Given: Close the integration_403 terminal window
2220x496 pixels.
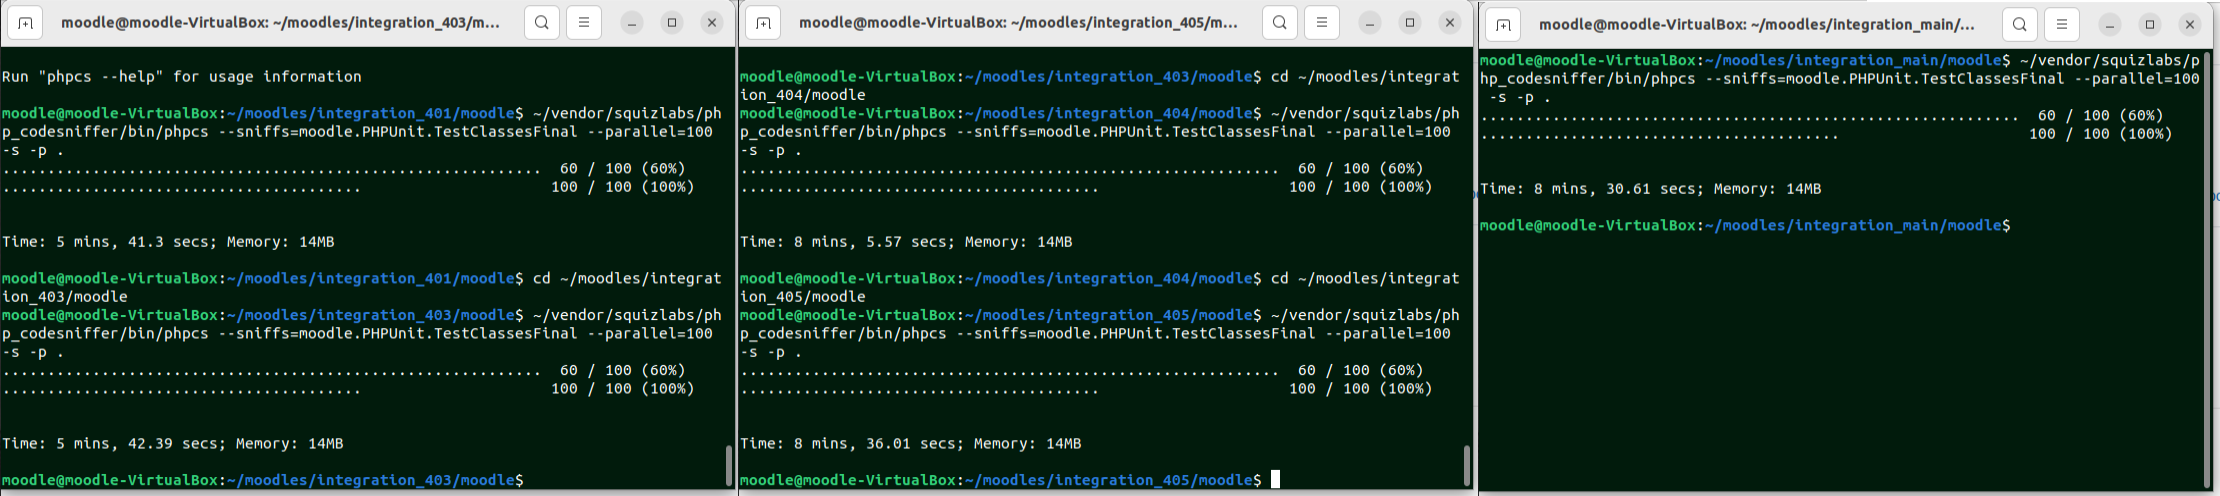Looking at the screenshot, I should (x=712, y=22).
